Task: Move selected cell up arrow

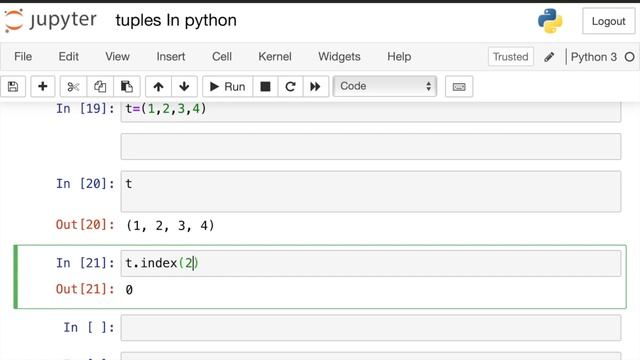Action: point(158,87)
